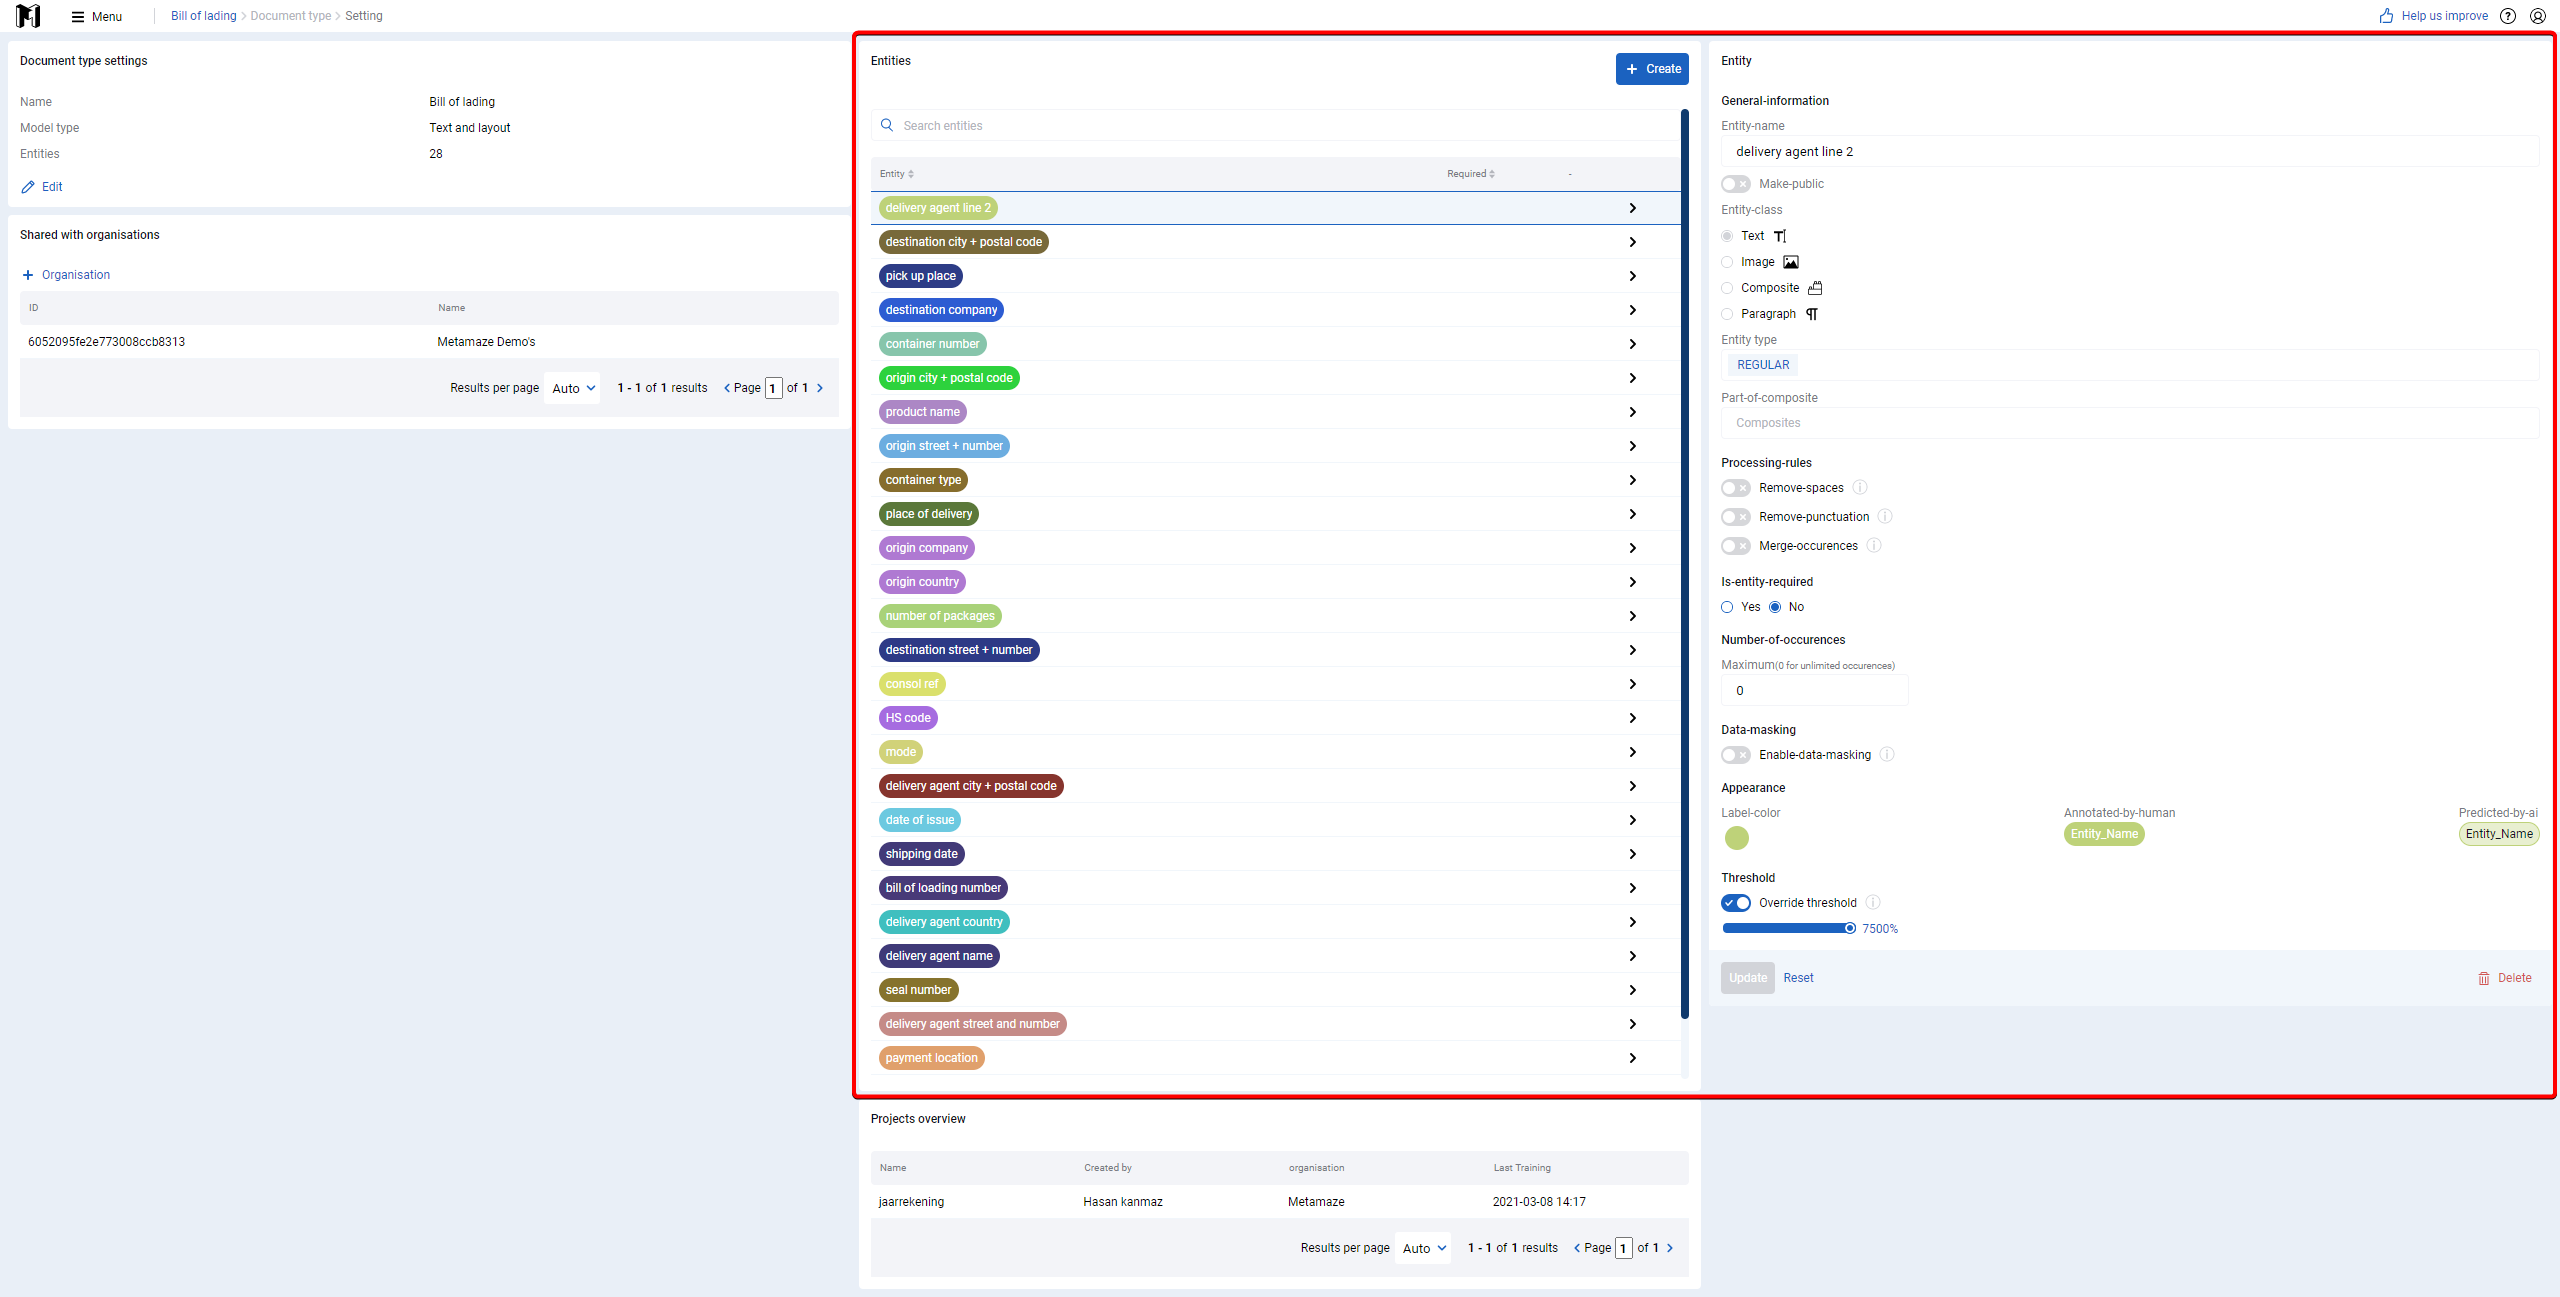Click info icon next to Remove-spaces

1860,488
